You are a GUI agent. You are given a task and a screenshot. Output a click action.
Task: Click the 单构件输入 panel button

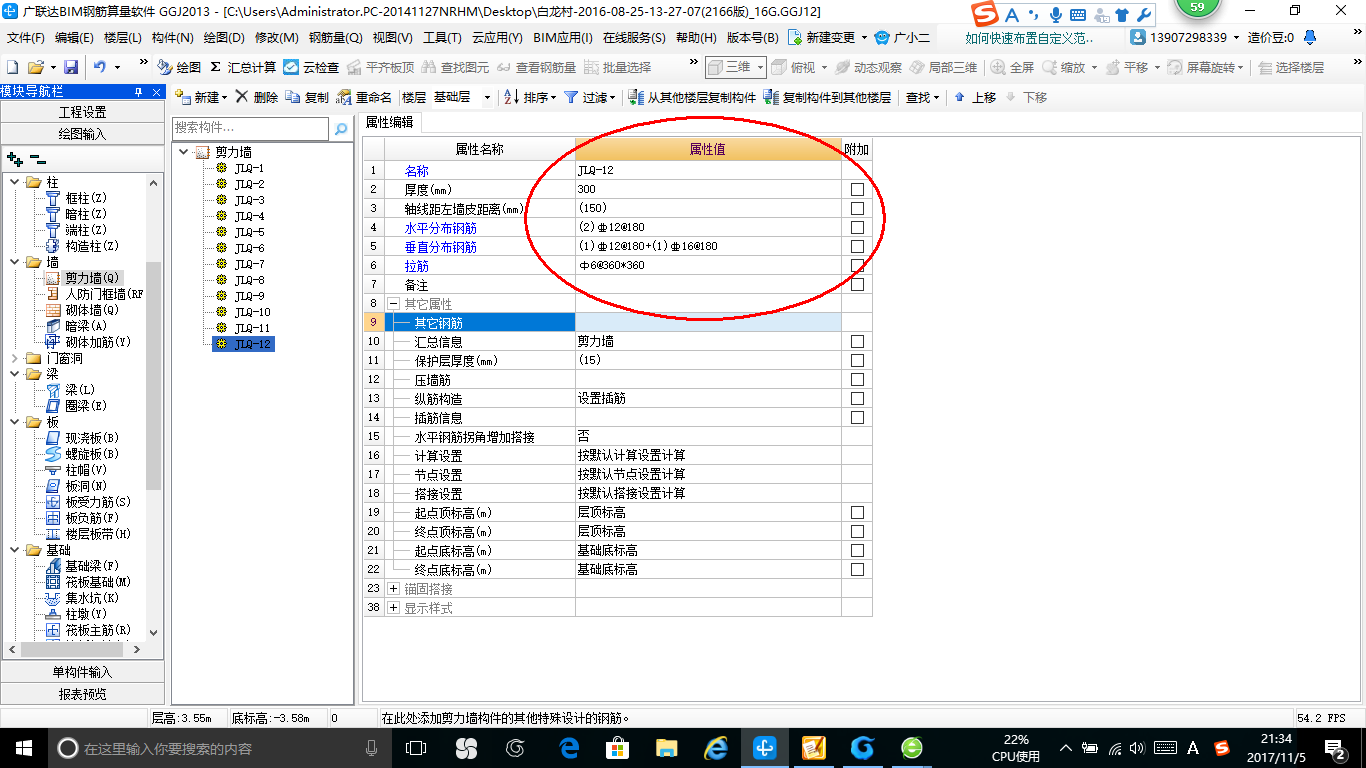pos(82,672)
